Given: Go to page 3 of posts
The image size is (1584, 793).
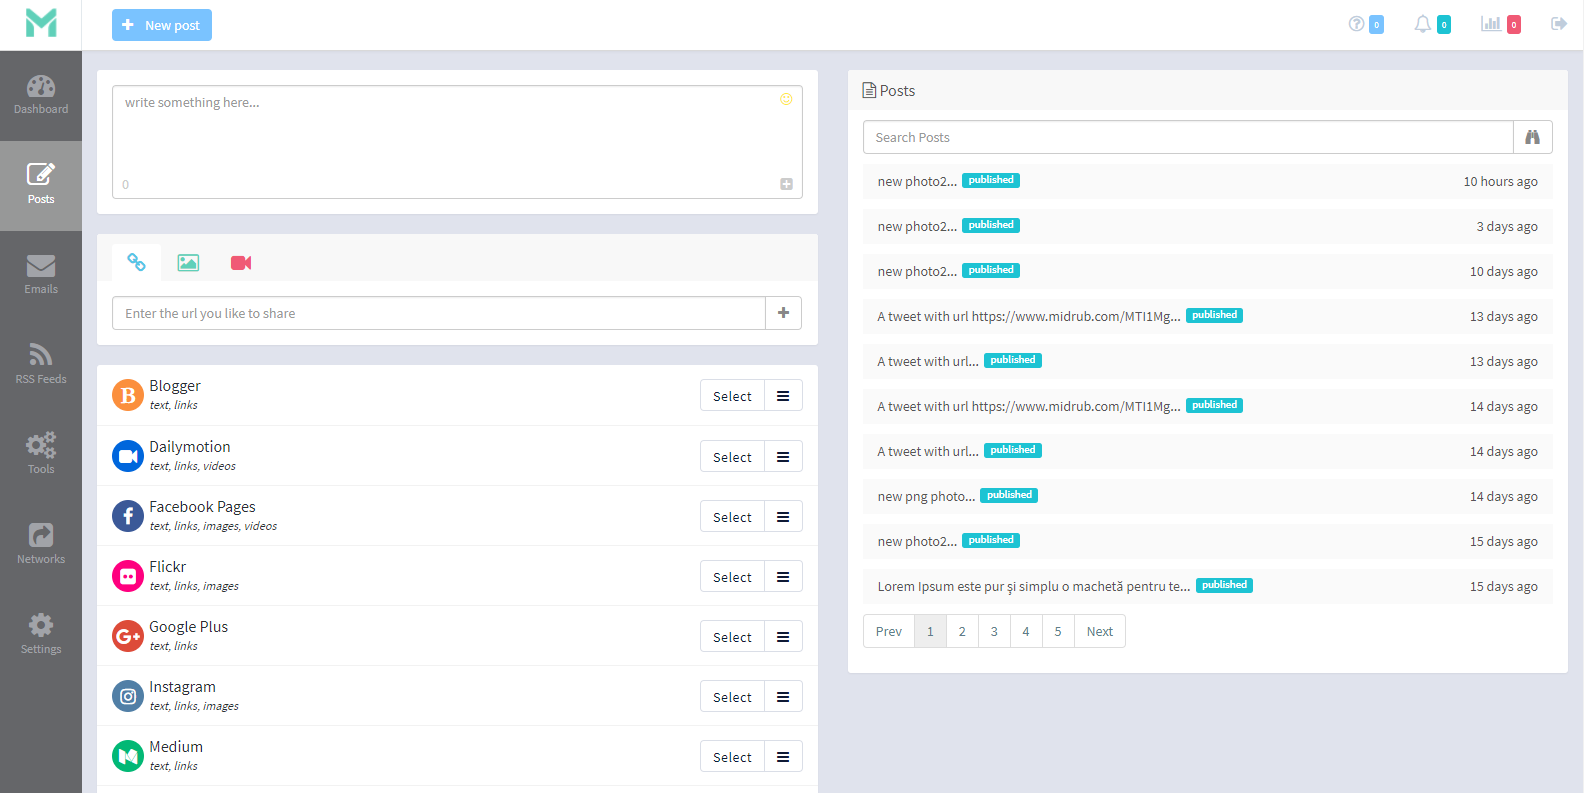Looking at the screenshot, I should [x=994, y=631].
